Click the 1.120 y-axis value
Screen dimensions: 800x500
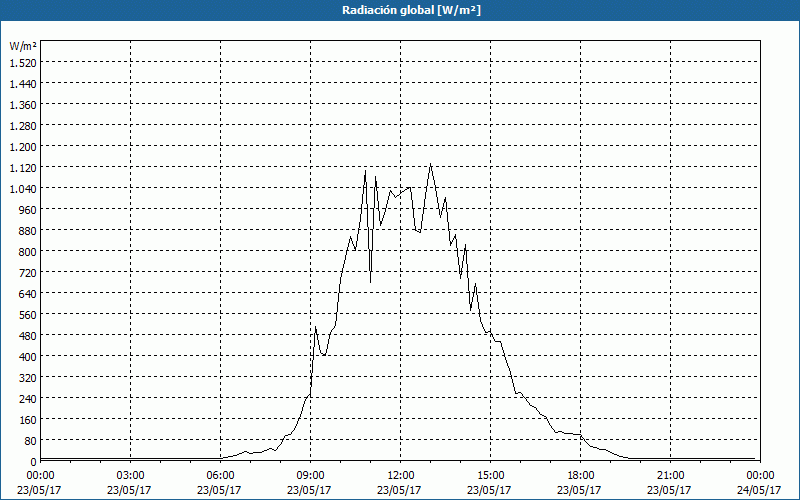[x=23, y=168]
